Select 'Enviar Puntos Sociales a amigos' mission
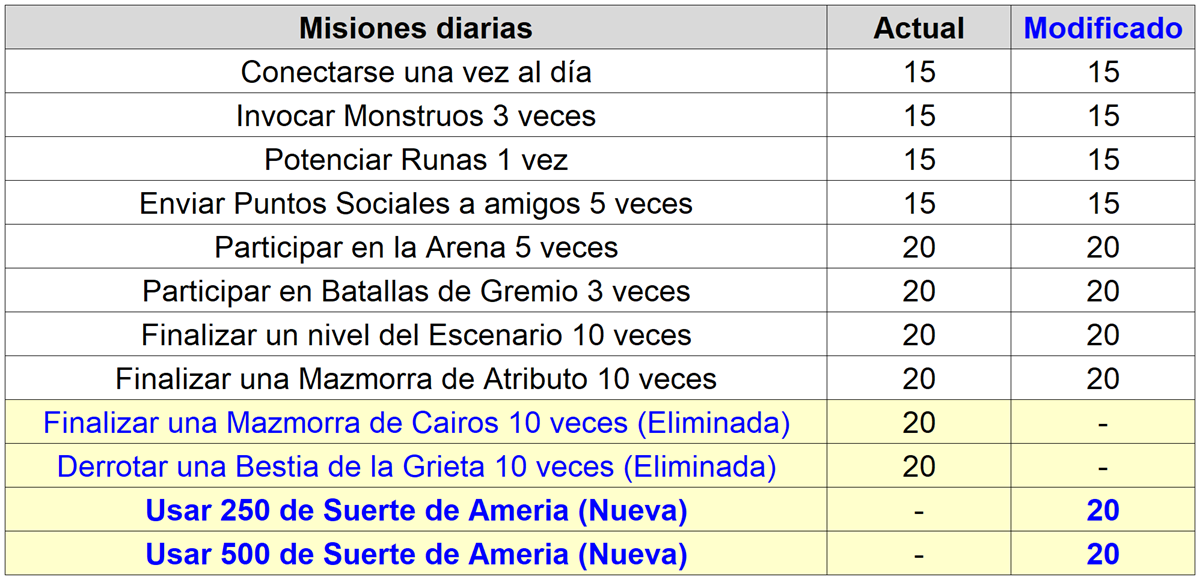Screen dimensions: 1200x580 point(416,204)
